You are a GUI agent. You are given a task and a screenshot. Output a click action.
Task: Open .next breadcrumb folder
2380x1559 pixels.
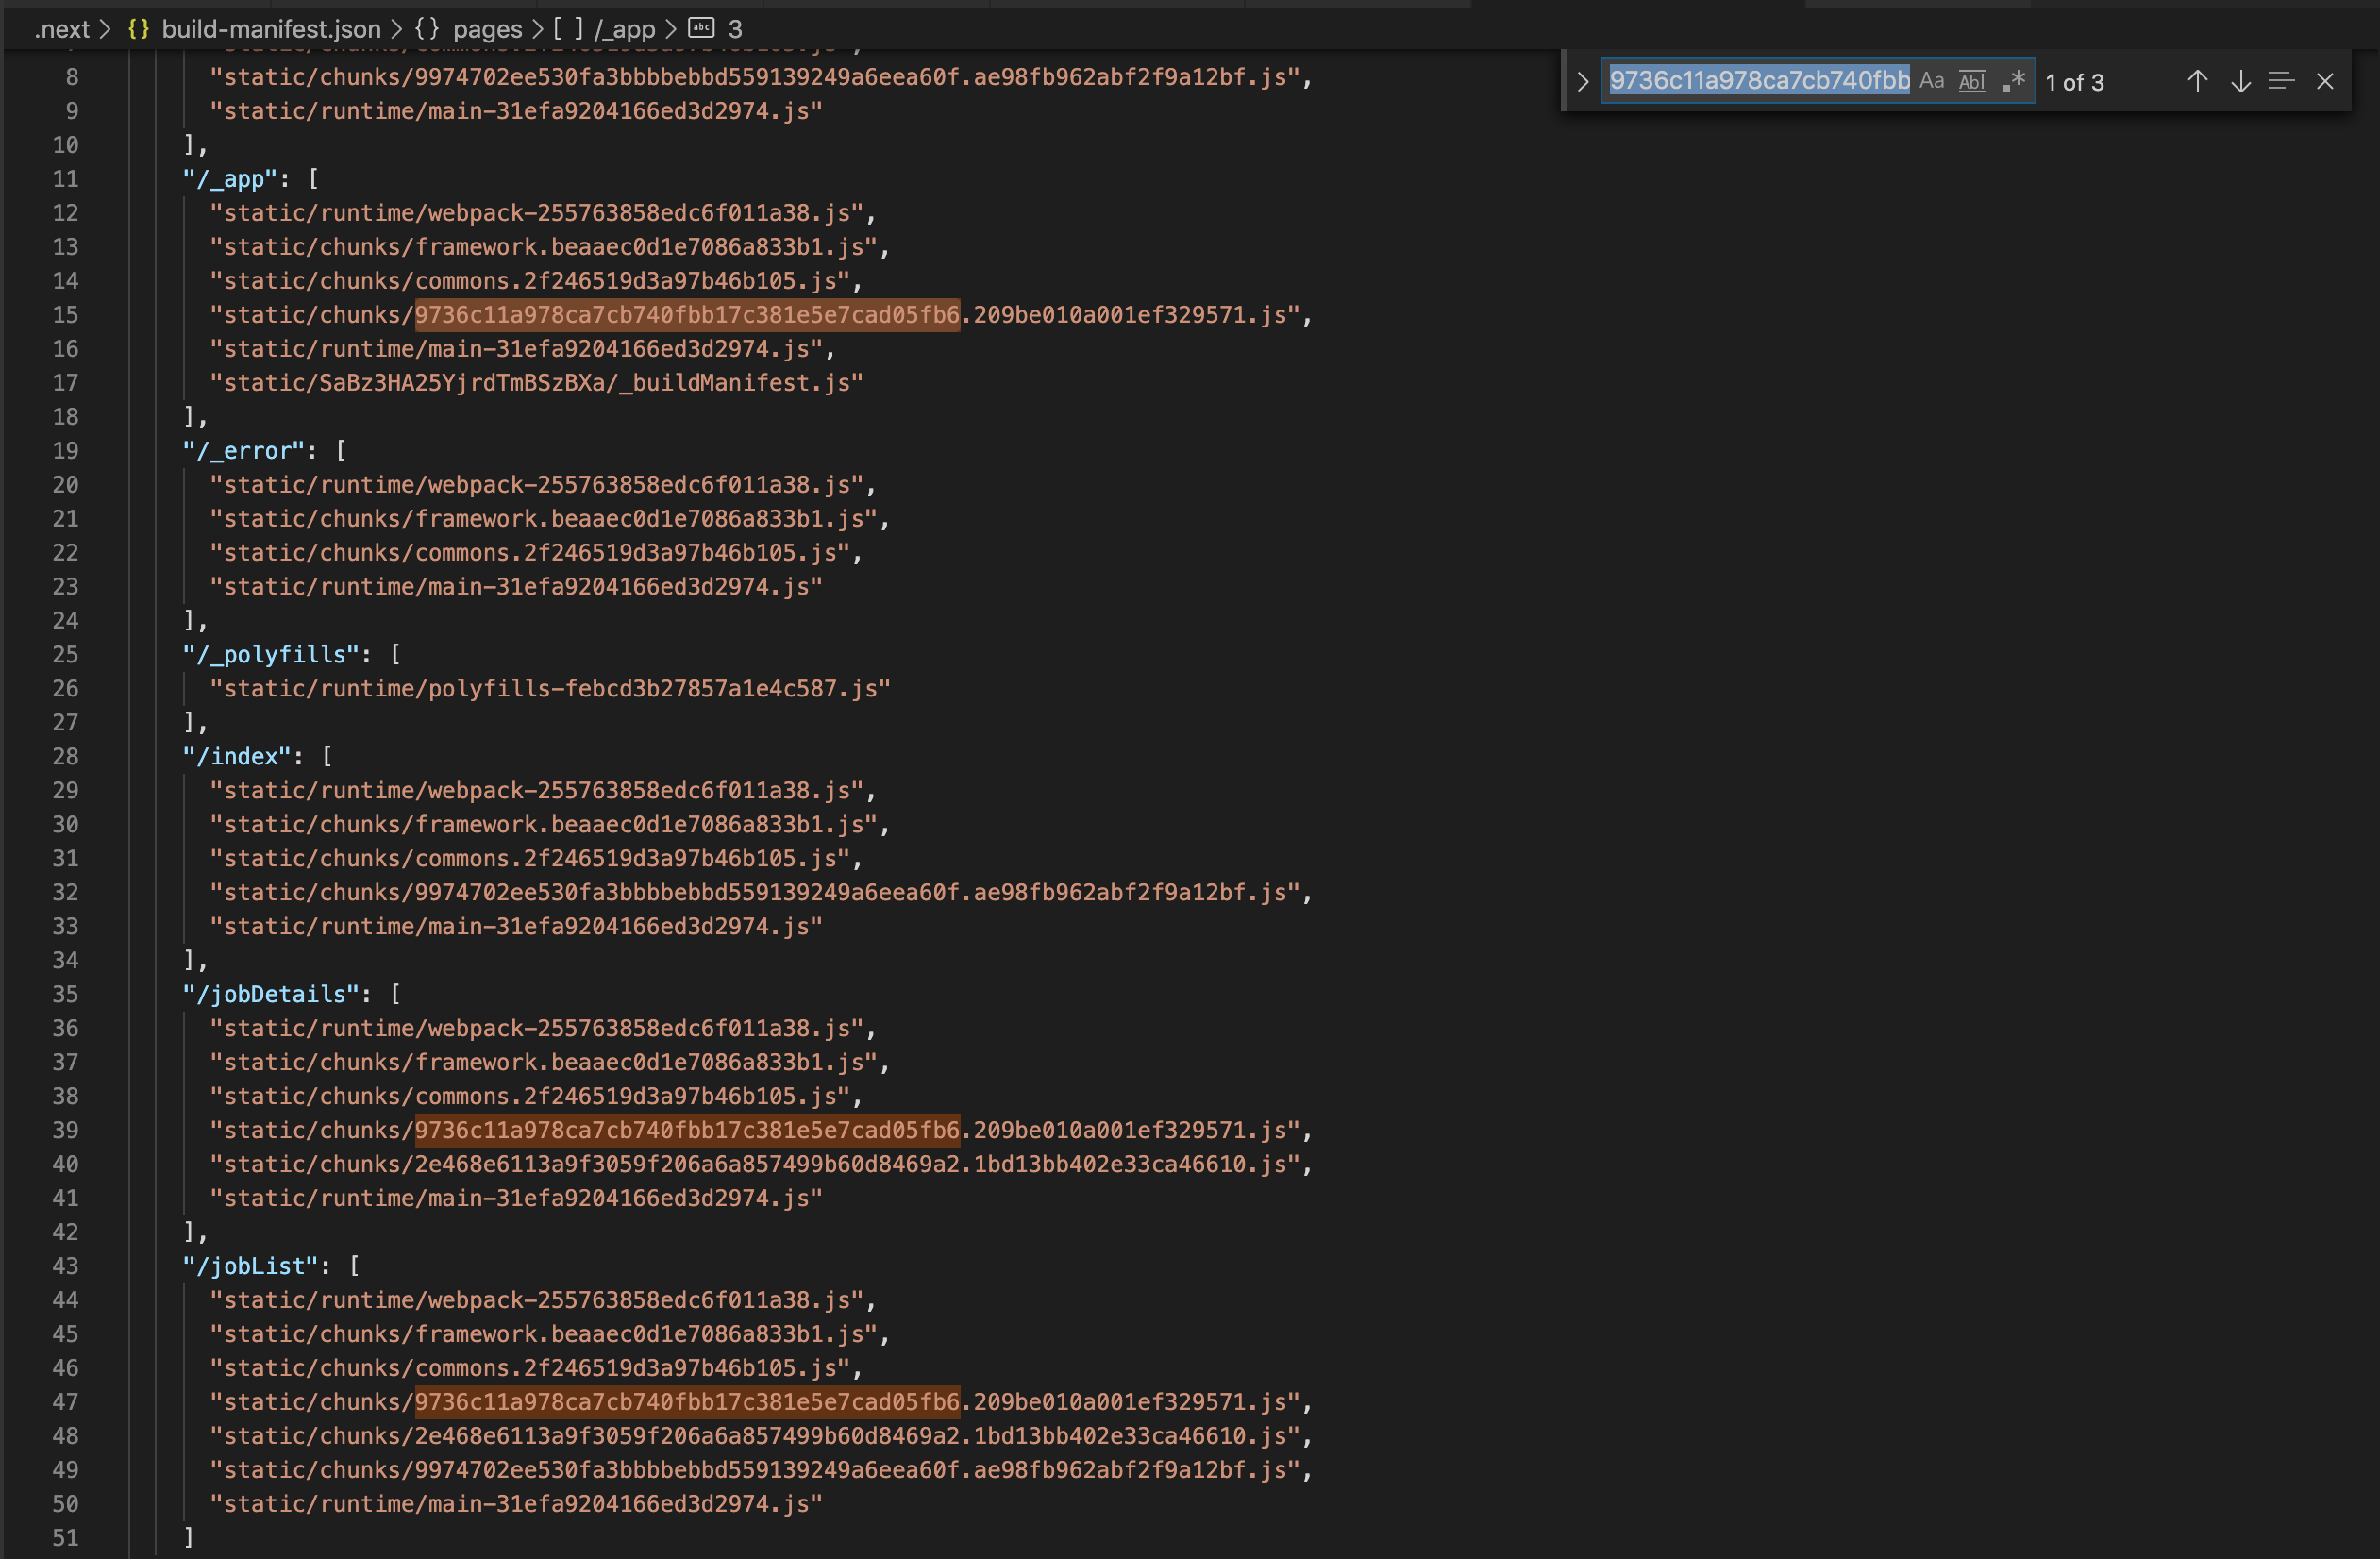pos(62,29)
